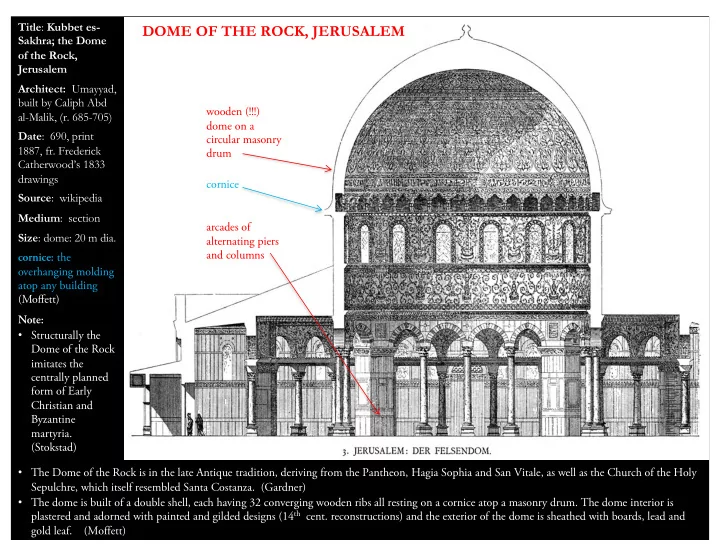Screen dimensions: 720x557
Task: Click the red heading 'DOME OF THE ROCK, JERUSALEM'
Action: [x=273, y=31]
